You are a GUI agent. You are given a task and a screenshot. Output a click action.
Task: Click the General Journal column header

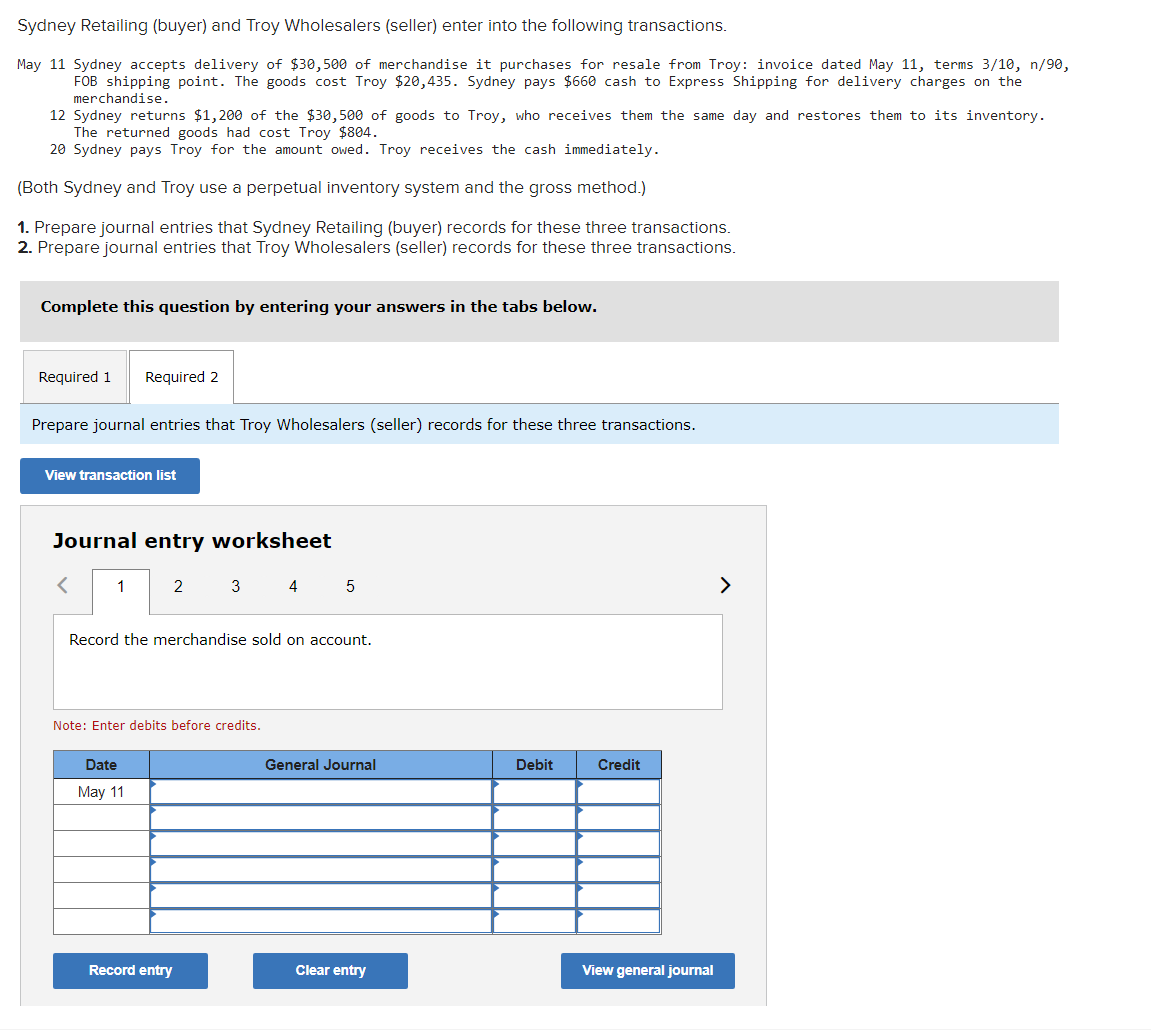321,765
